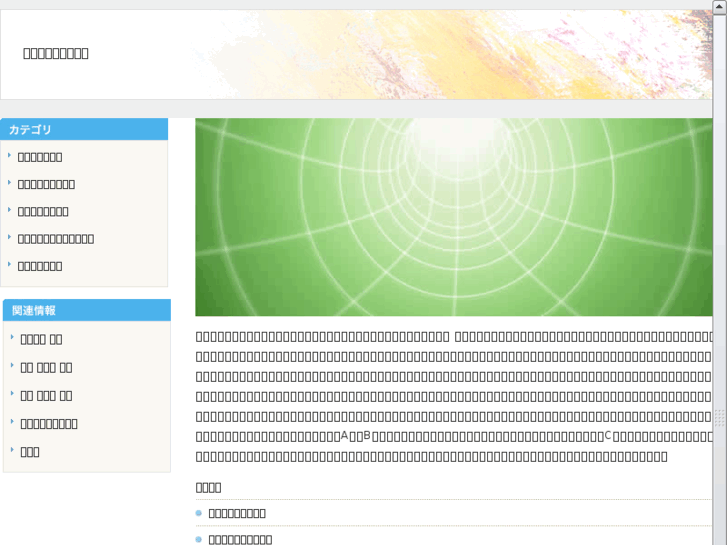The height and width of the screenshot is (545, 727).
Task: Open the third link under 関連情報
Action: 46,396
